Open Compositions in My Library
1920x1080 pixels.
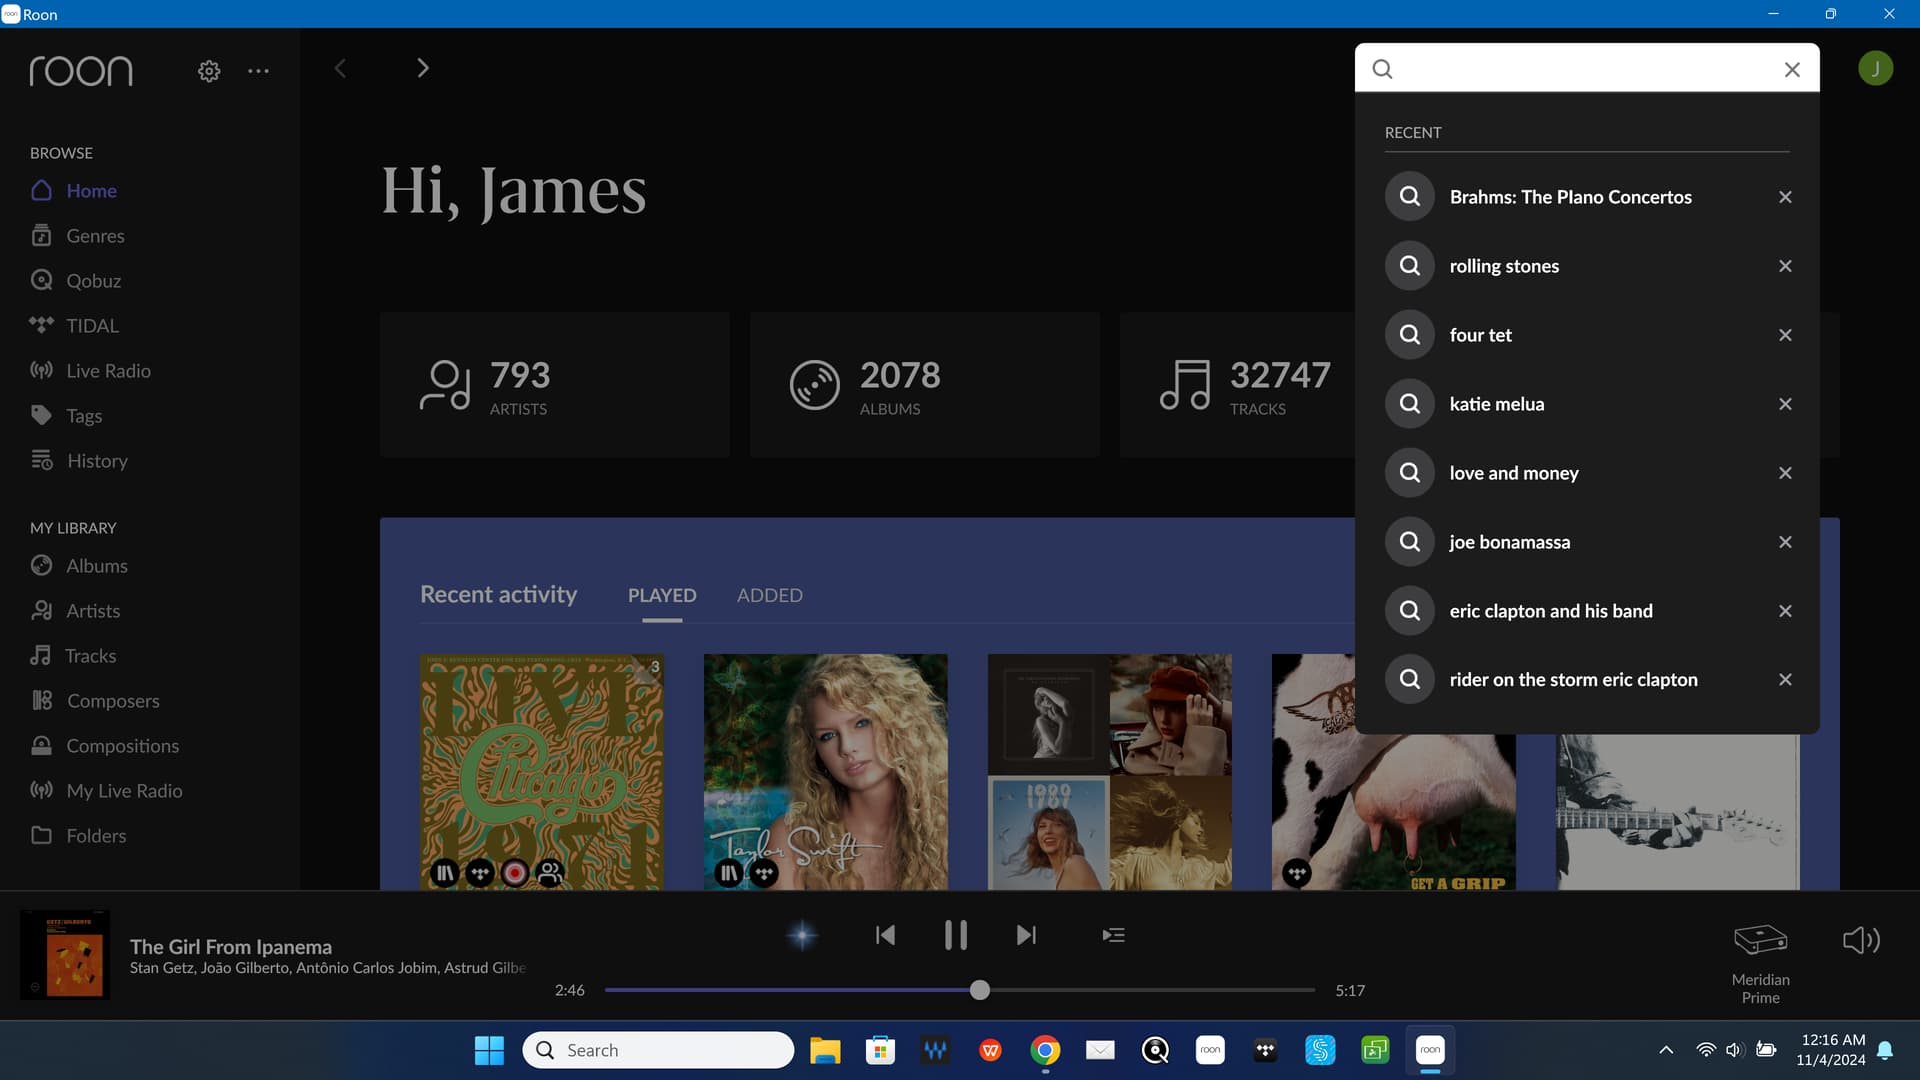click(x=105, y=745)
